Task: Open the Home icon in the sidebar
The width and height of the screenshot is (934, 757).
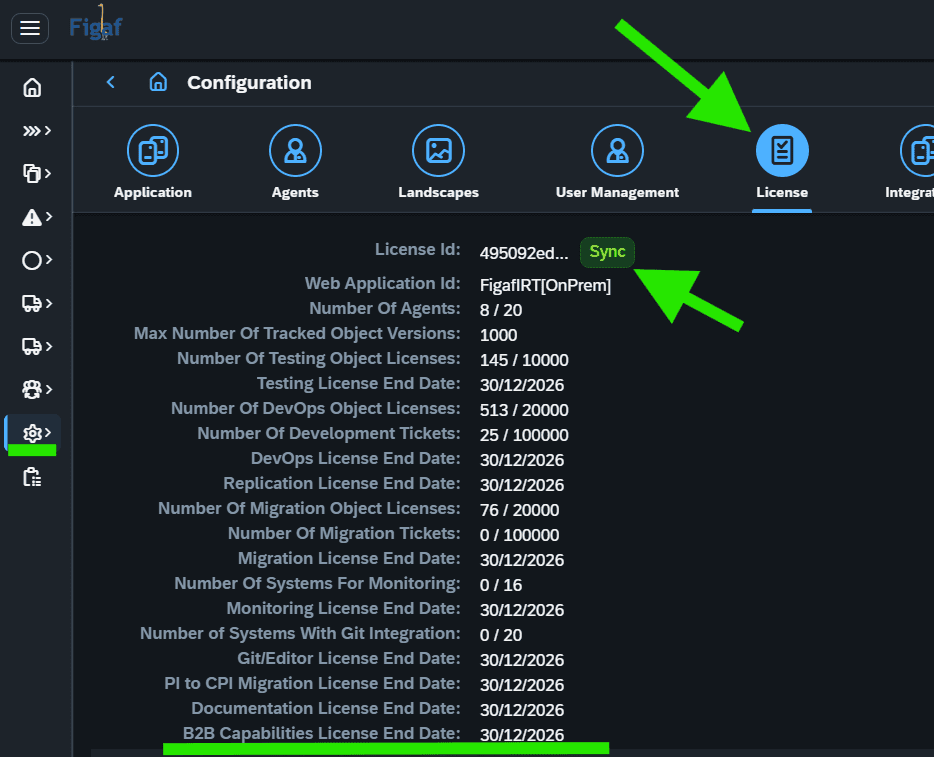Action: 32,88
